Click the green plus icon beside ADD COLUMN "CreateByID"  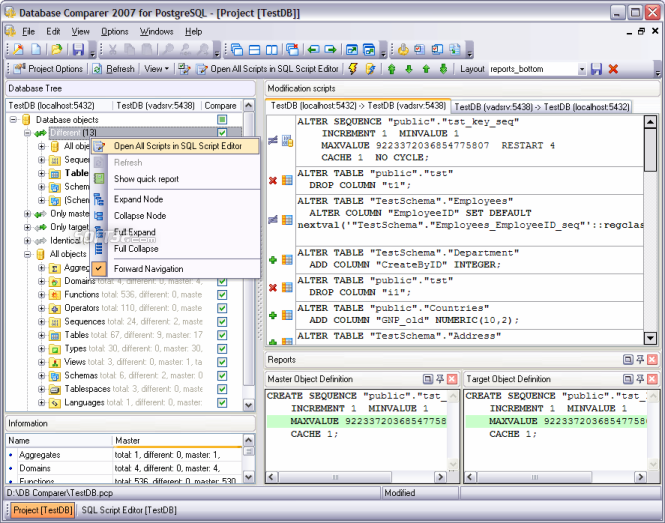[273, 260]
